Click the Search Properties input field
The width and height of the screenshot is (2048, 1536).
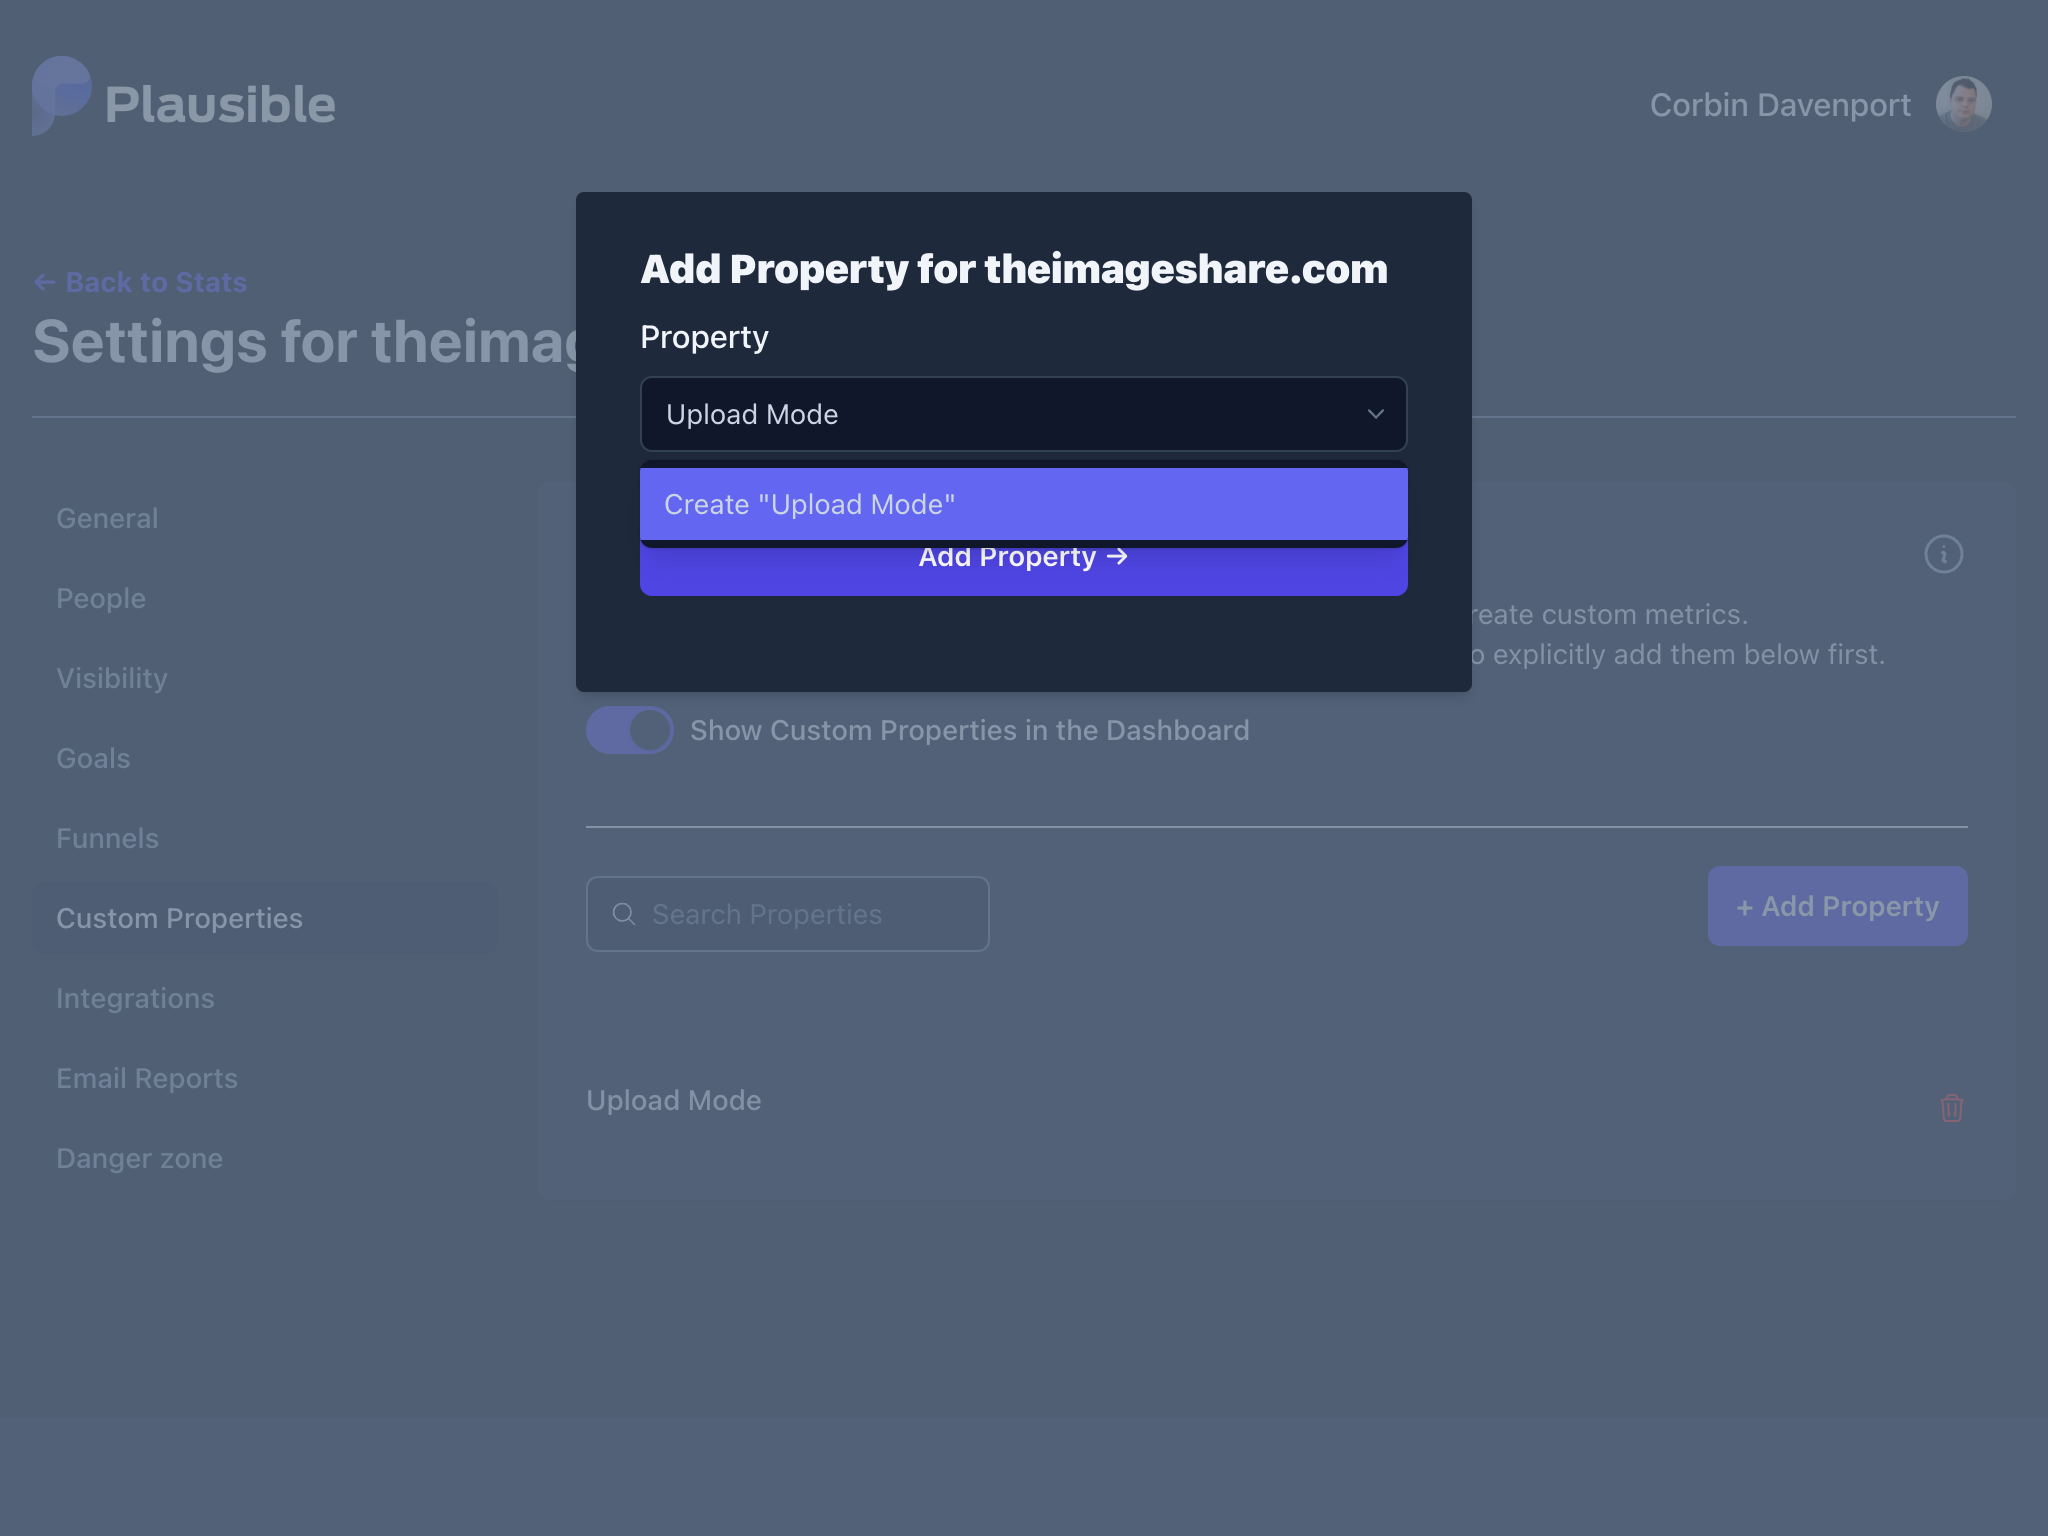click(787, 913)
